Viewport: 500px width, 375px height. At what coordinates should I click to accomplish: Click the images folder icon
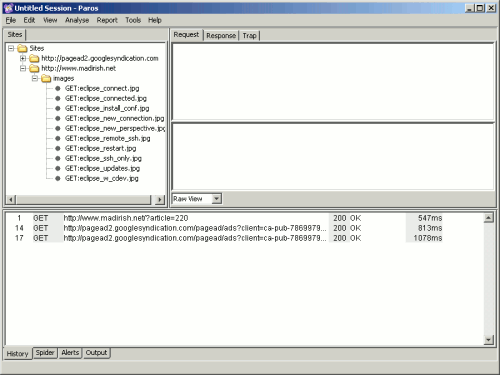click(46, 79)
